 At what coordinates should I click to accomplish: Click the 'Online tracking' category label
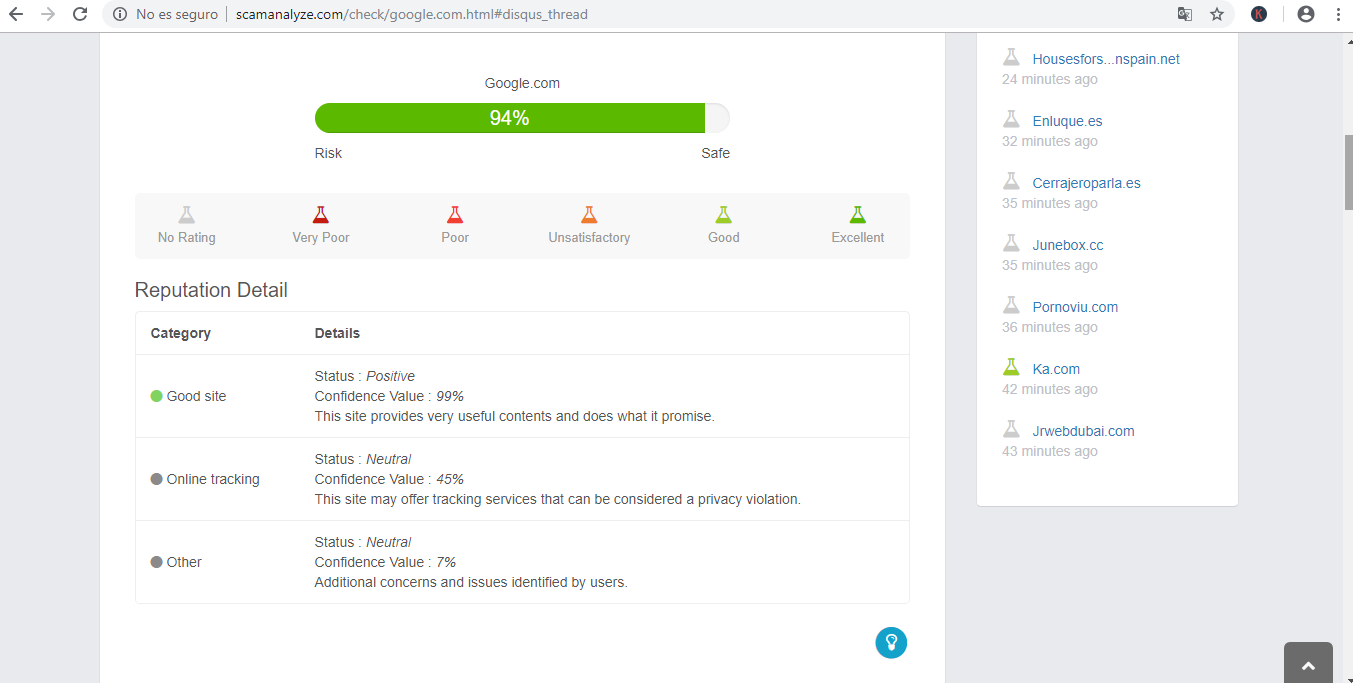[x=213, y=479]
